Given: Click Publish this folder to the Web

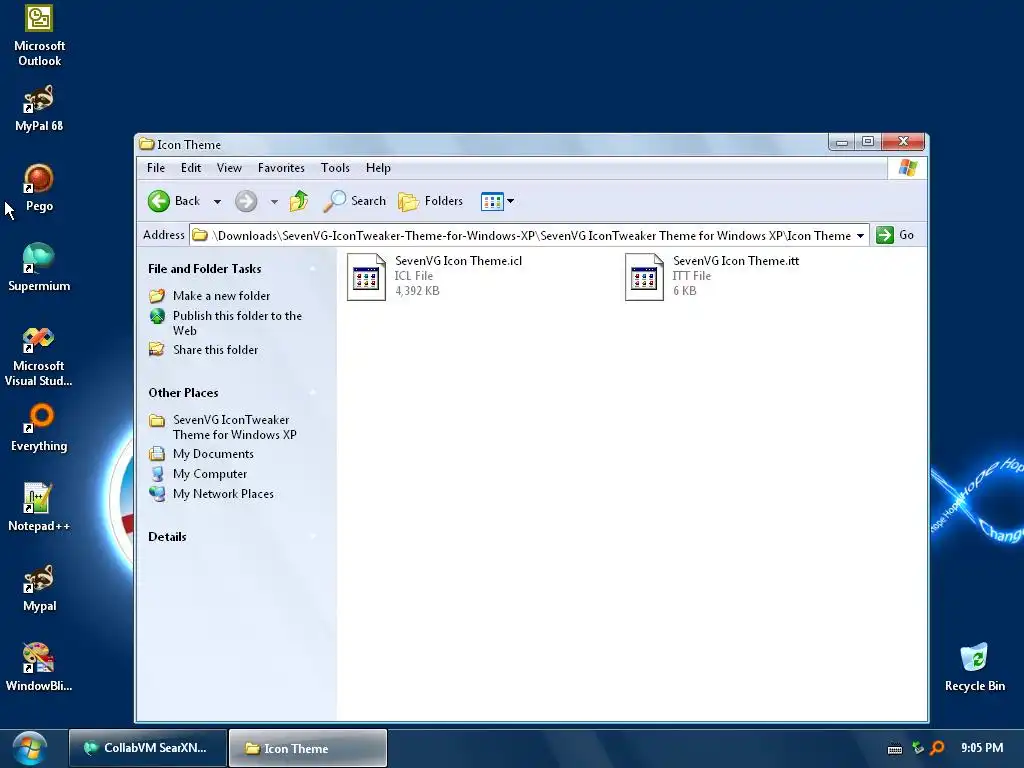Looking at the screenshot, I should (x=237, y=323).
